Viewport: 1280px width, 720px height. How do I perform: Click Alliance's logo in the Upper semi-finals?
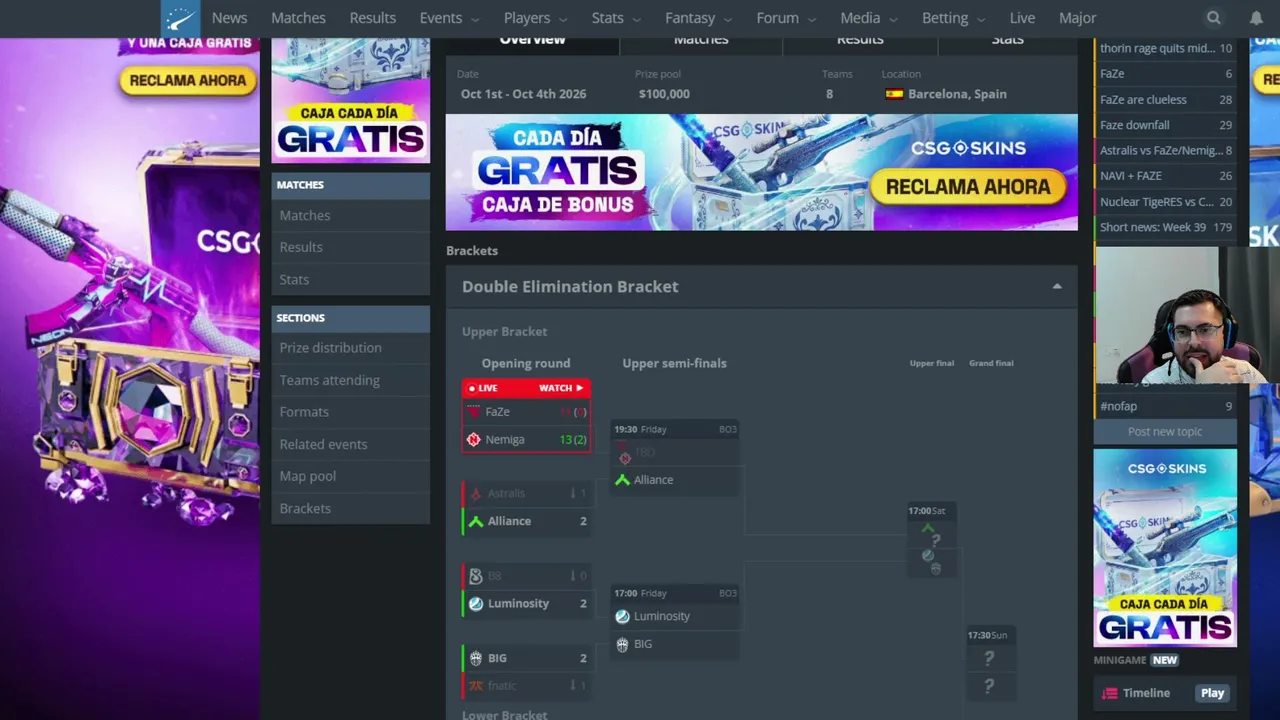pyautogui.click(x=622, y=480)
